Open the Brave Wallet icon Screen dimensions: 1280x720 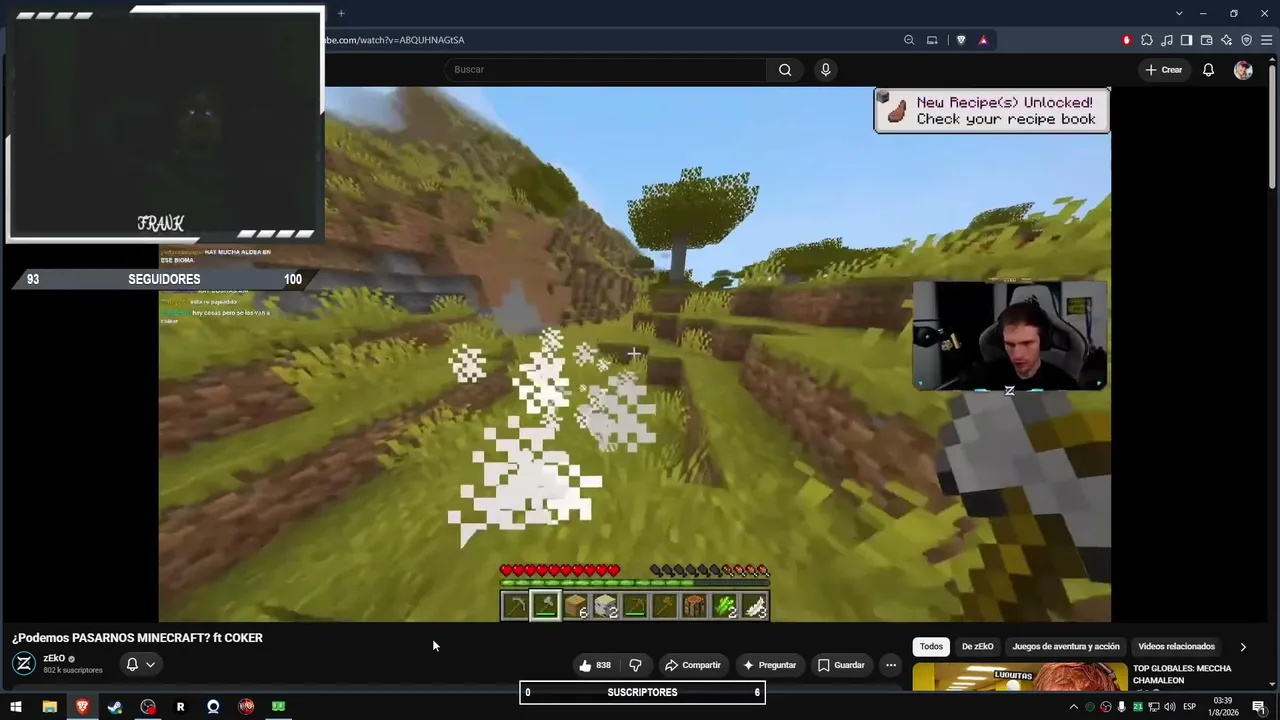point(1206,40)
